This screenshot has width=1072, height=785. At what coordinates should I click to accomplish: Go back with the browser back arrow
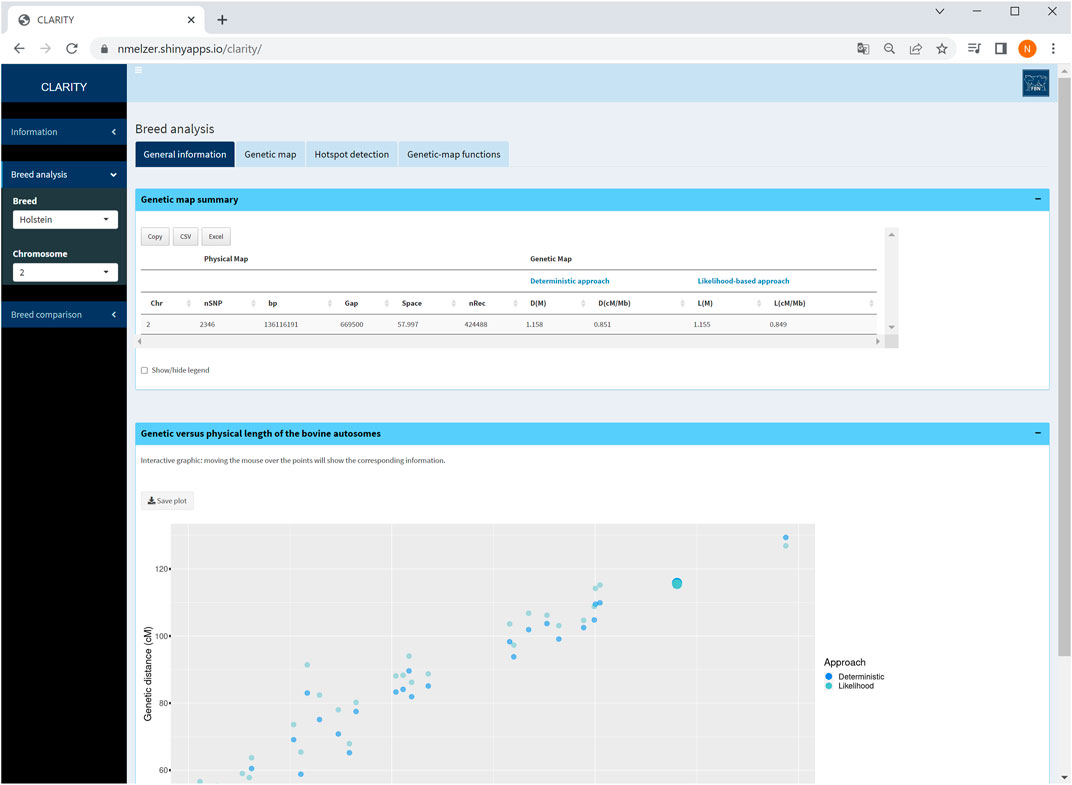pyautogui.click(x=19, y=49)
